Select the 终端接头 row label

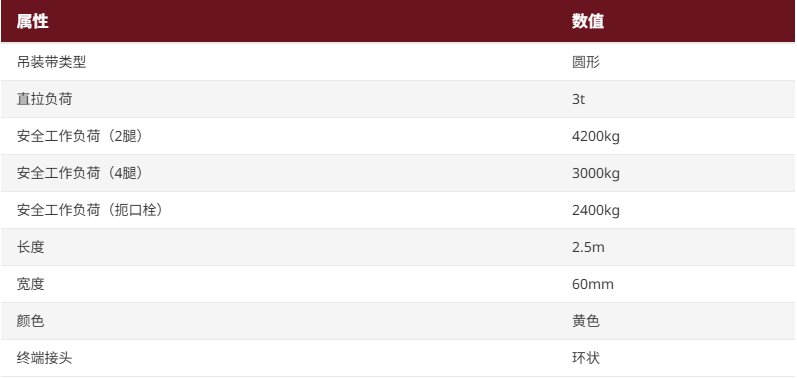click(x=45, y=358)
